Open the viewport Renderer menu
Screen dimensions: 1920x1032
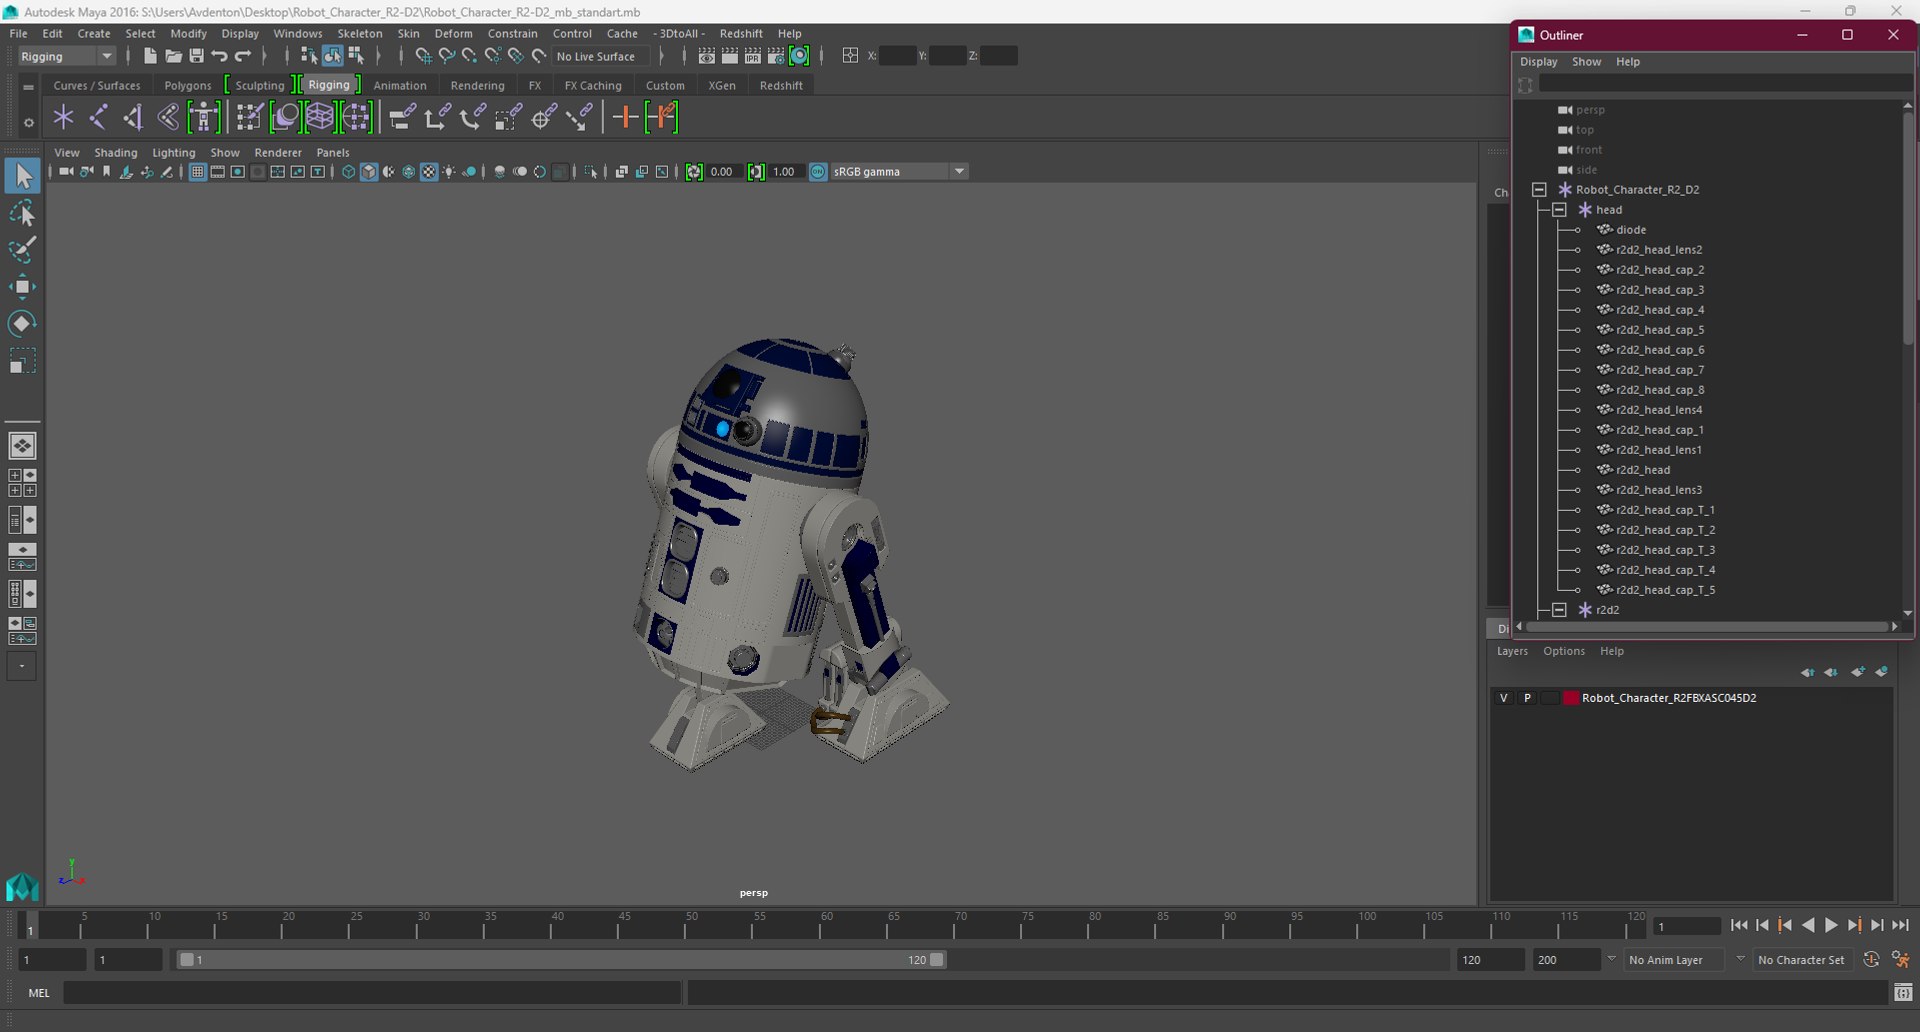click(x=278, y=153)
